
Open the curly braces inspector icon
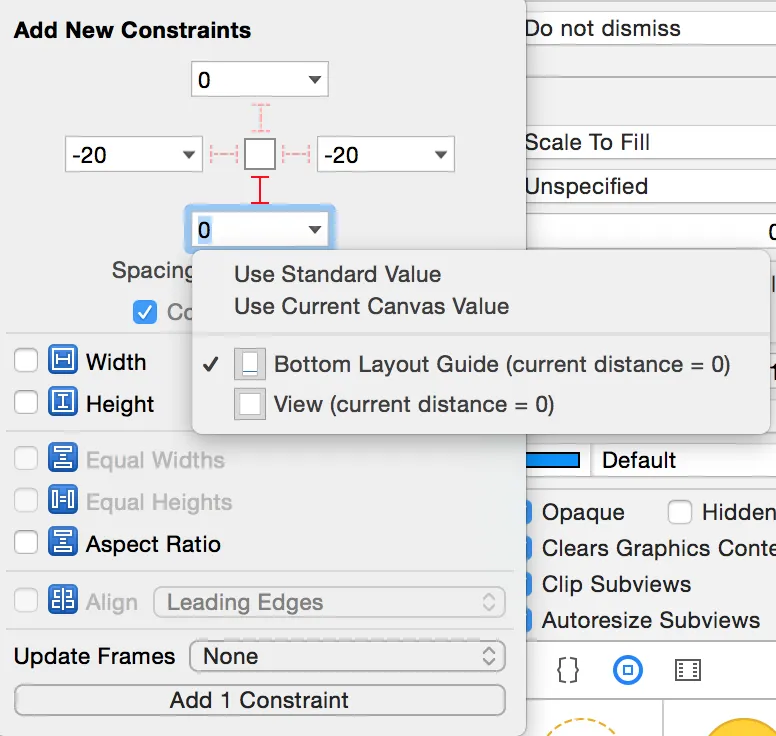567,670
